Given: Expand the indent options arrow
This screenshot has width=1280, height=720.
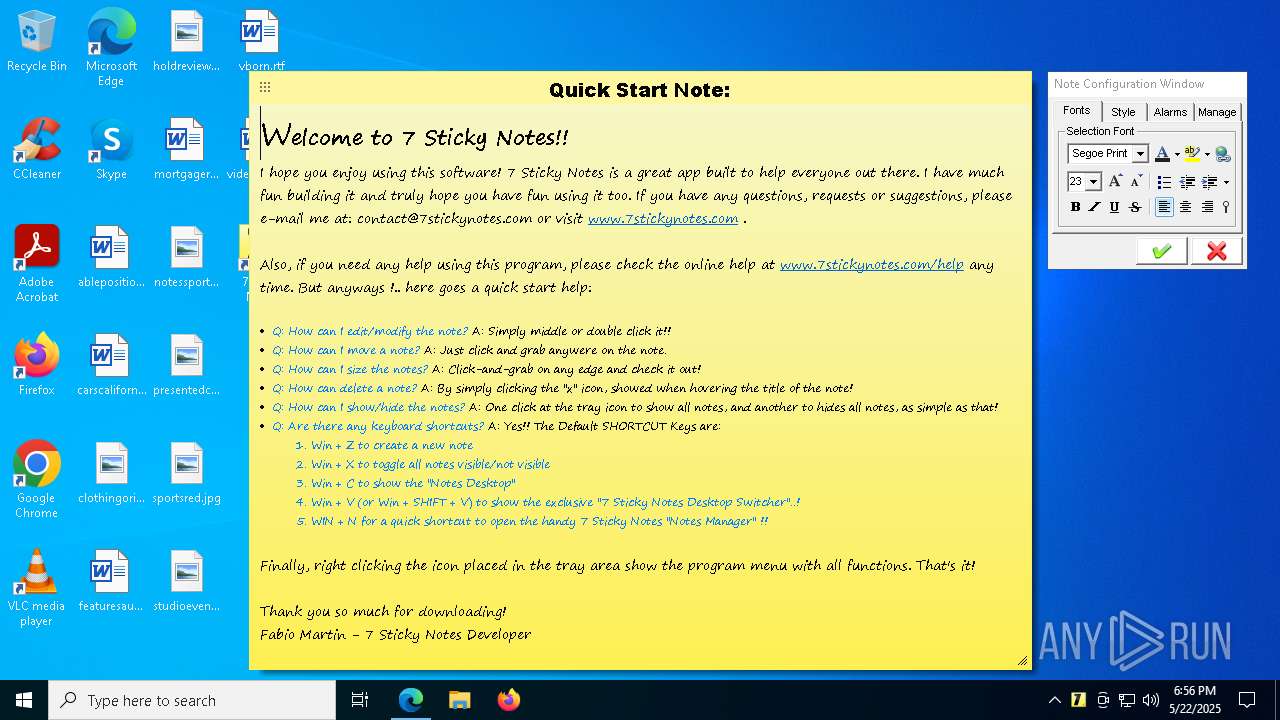Looking at the screenshot, I should (1226, 183).
